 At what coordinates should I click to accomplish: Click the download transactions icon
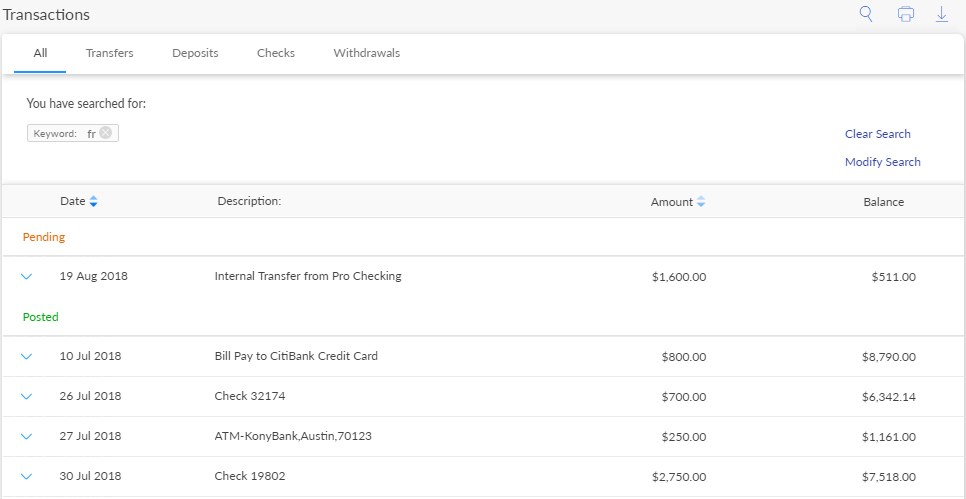tap(941, 14)
